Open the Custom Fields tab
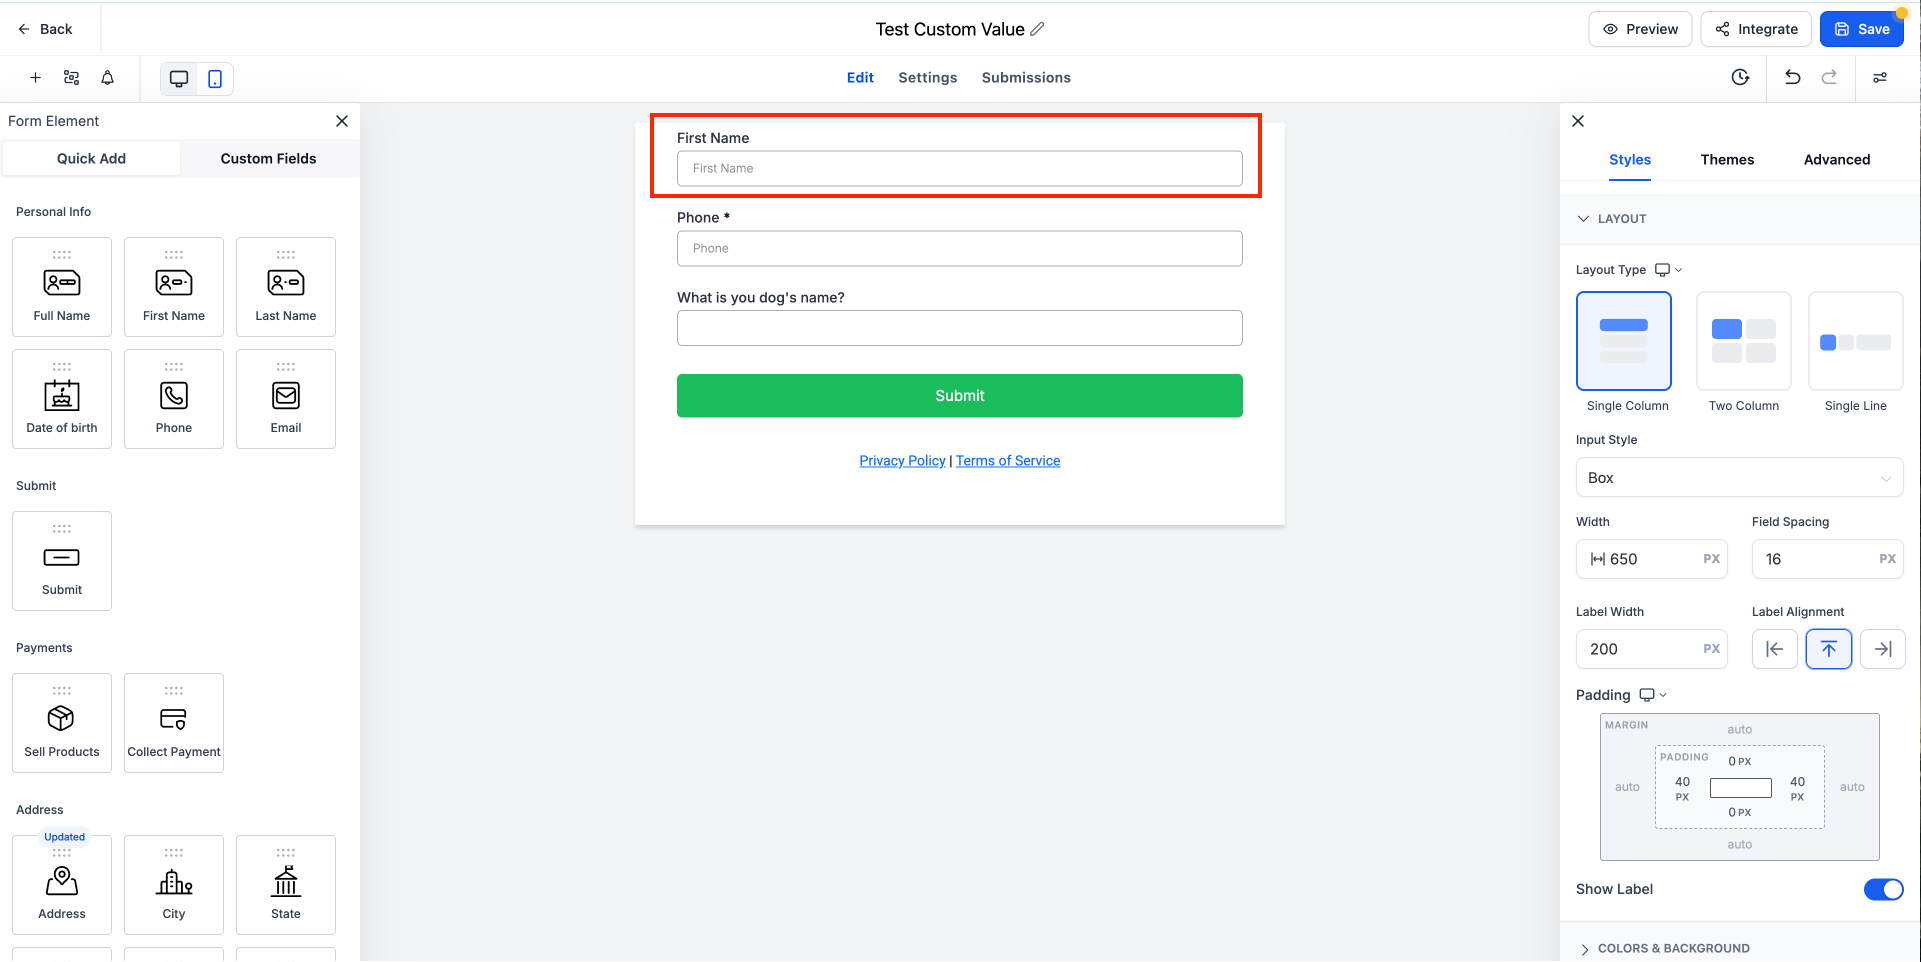This screenshot has width=1921, height=962. point(268,159)
